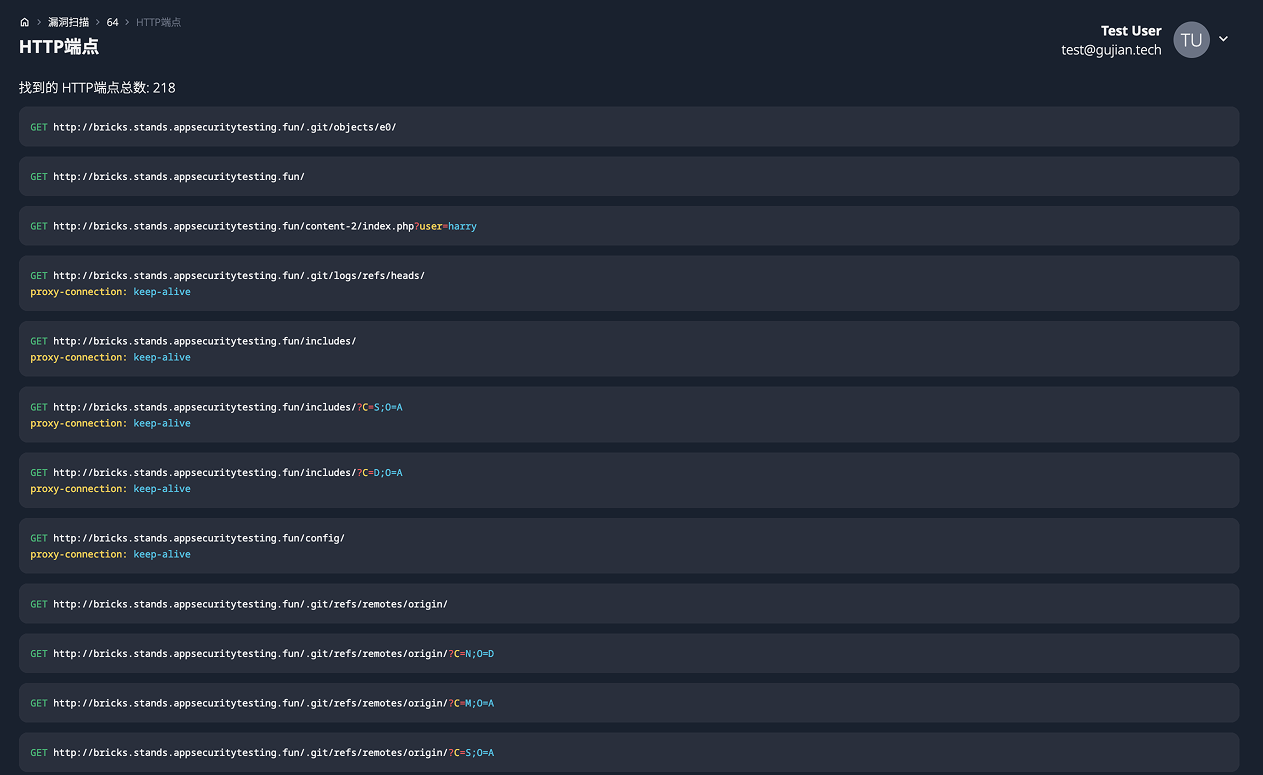This screenshot has width=1263, height=775.
Task: Open the .git/logs/refs/heads/ endpoint entry
Action: pos(630,283)
